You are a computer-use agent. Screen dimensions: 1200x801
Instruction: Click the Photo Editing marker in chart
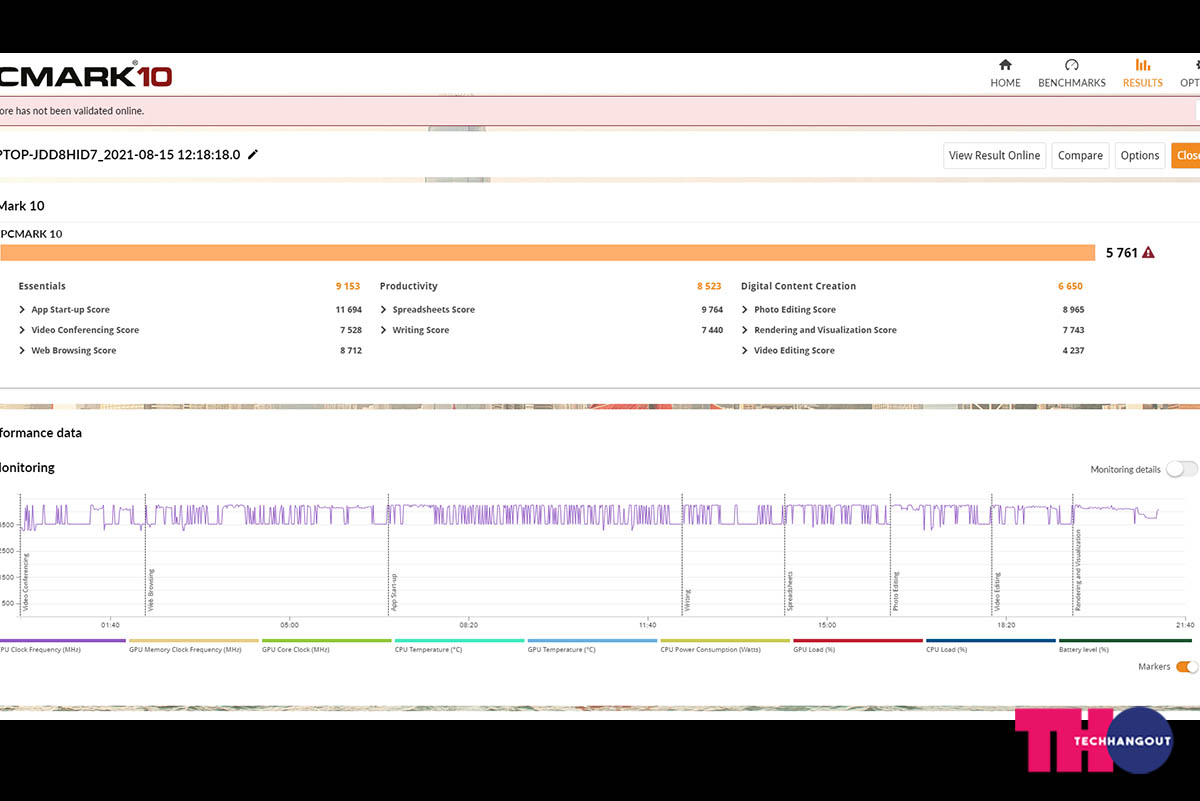click(896, 591)
